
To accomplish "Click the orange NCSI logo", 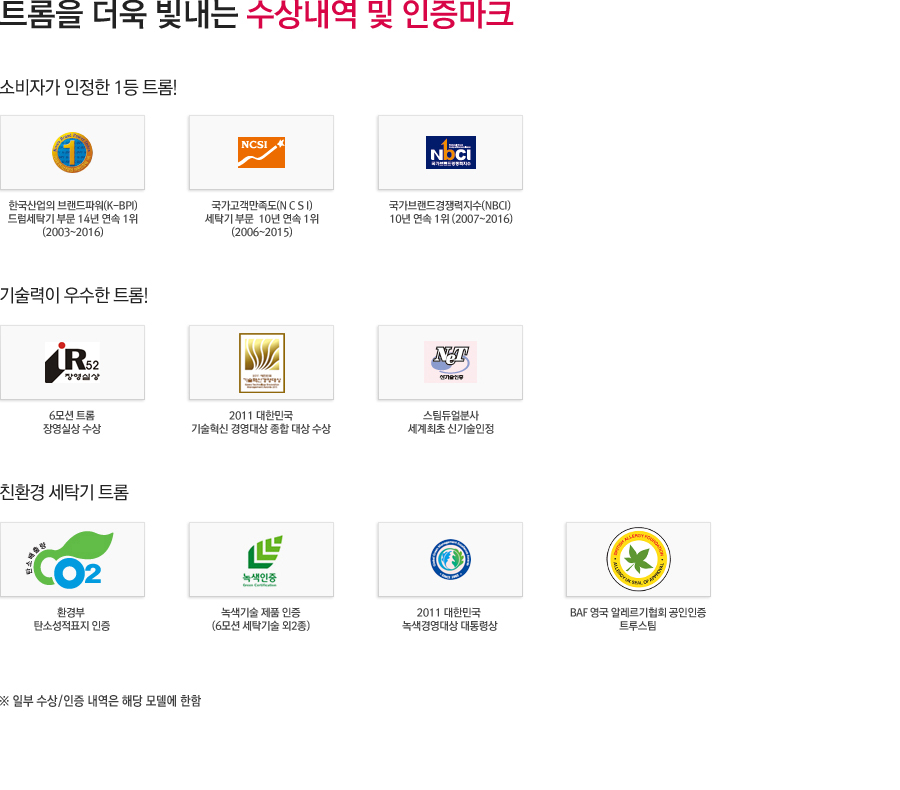I will 261,153.
